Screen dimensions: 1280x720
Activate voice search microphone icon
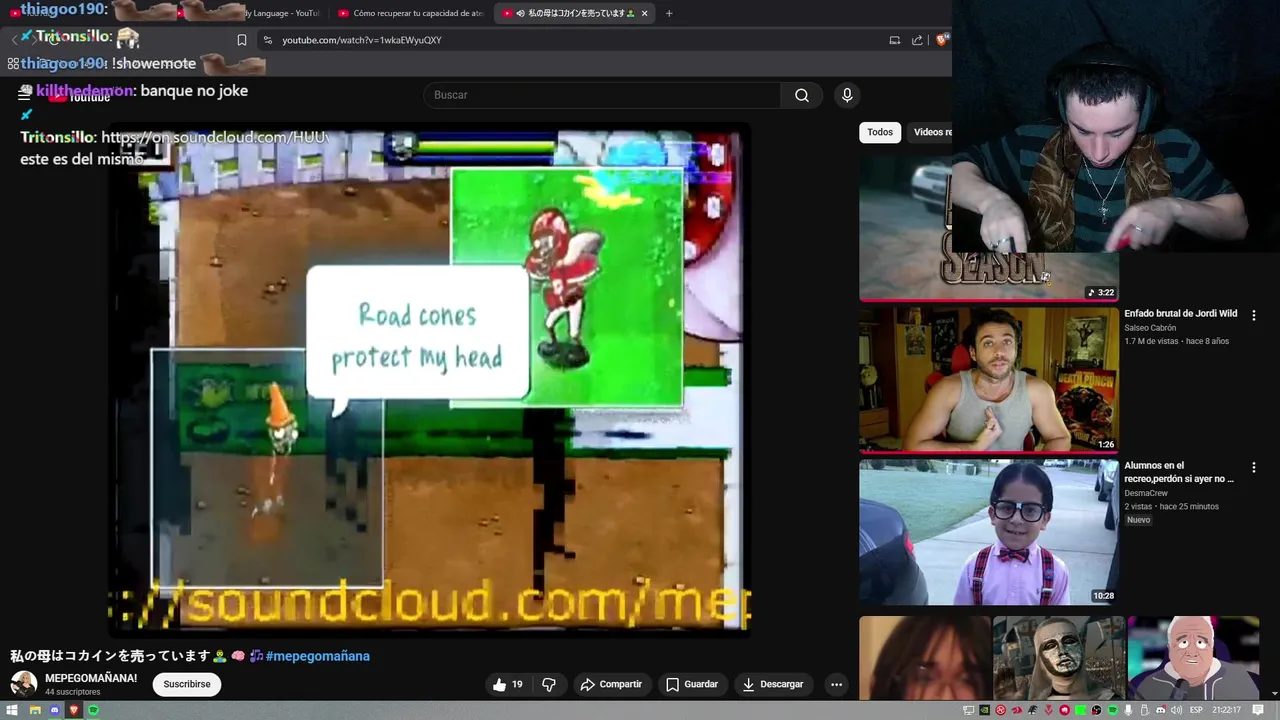pos(847,95)
